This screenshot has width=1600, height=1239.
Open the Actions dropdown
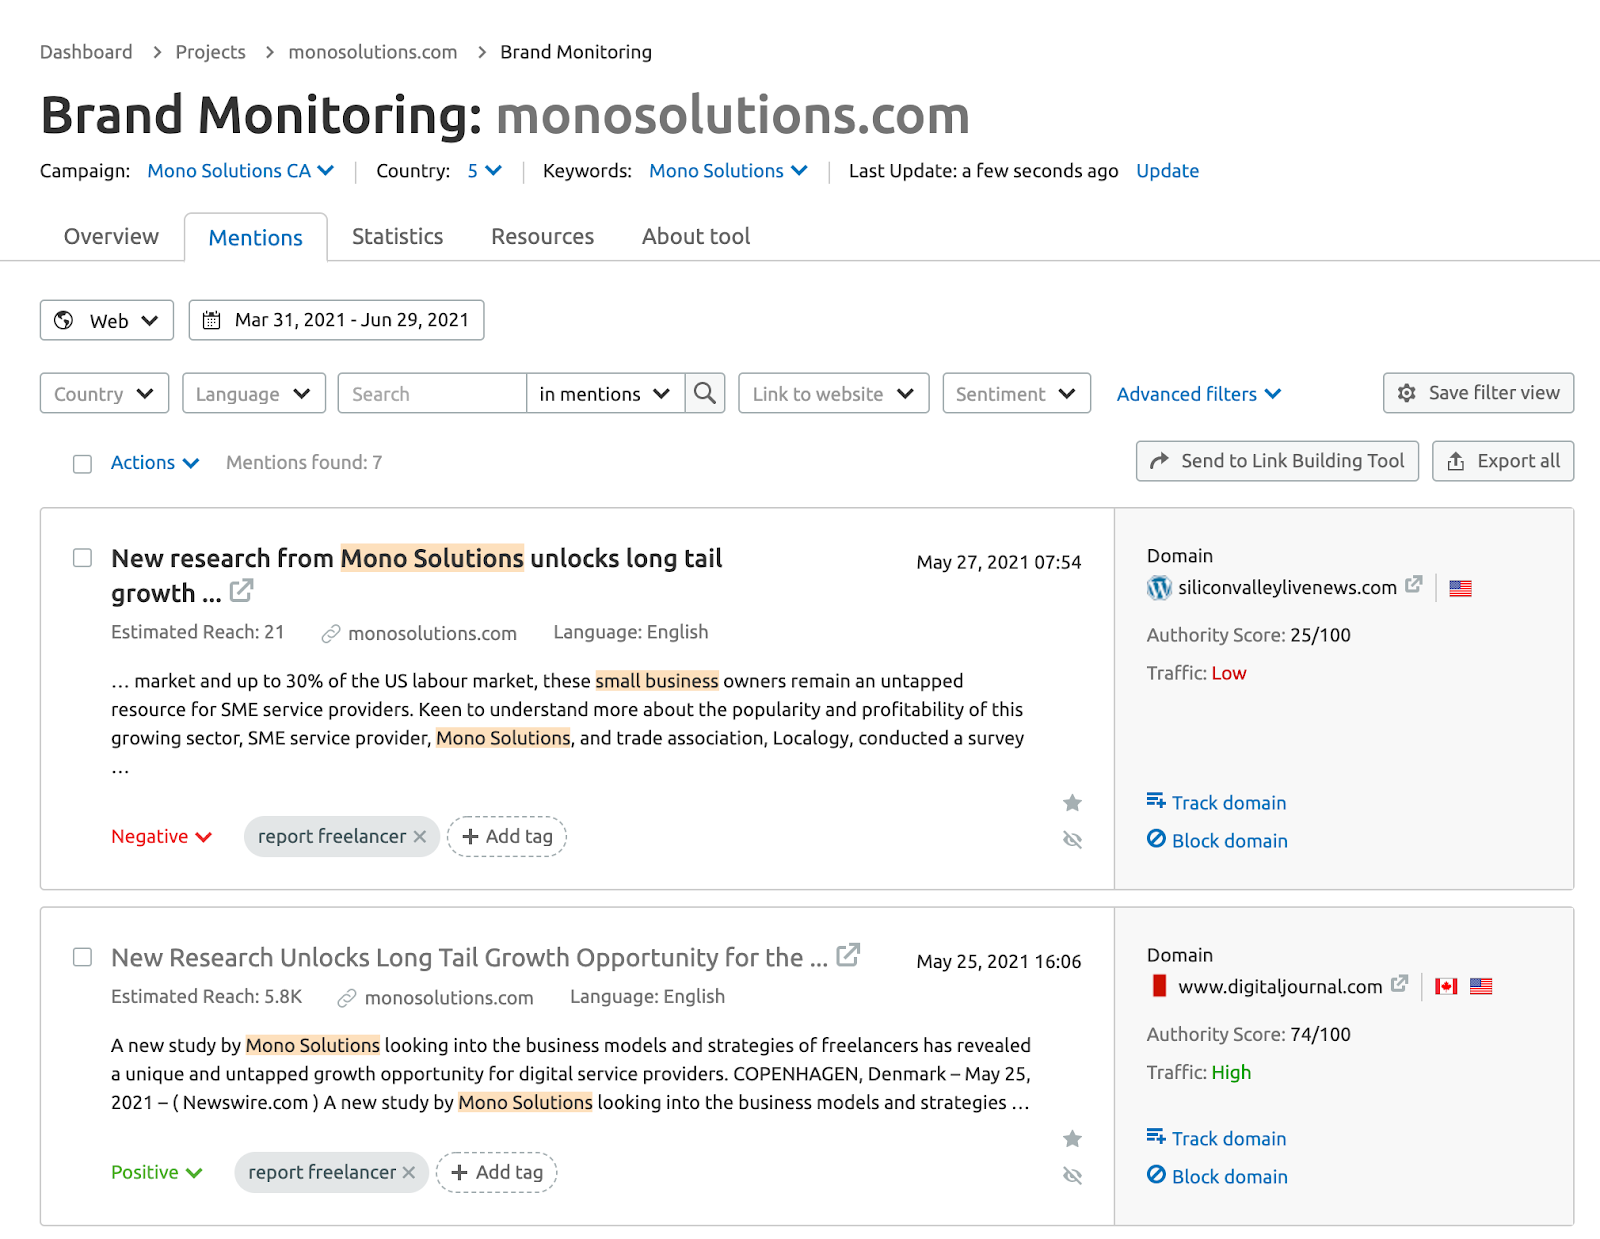[x=155, y=463]
